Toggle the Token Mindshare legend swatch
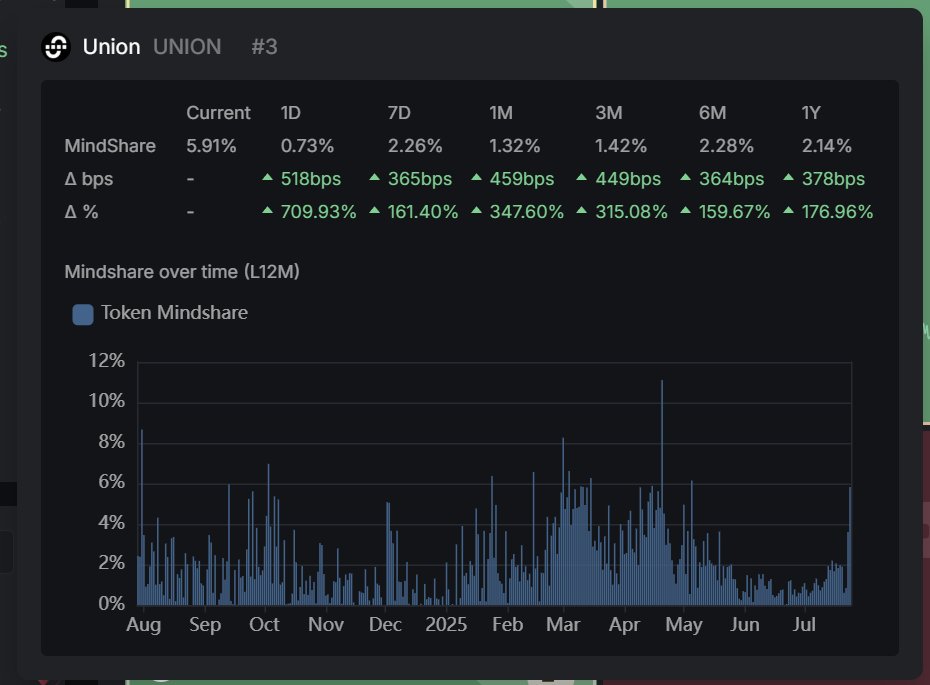Image resolution: width=930 pixels, height=685 pixels. [82, 314]
